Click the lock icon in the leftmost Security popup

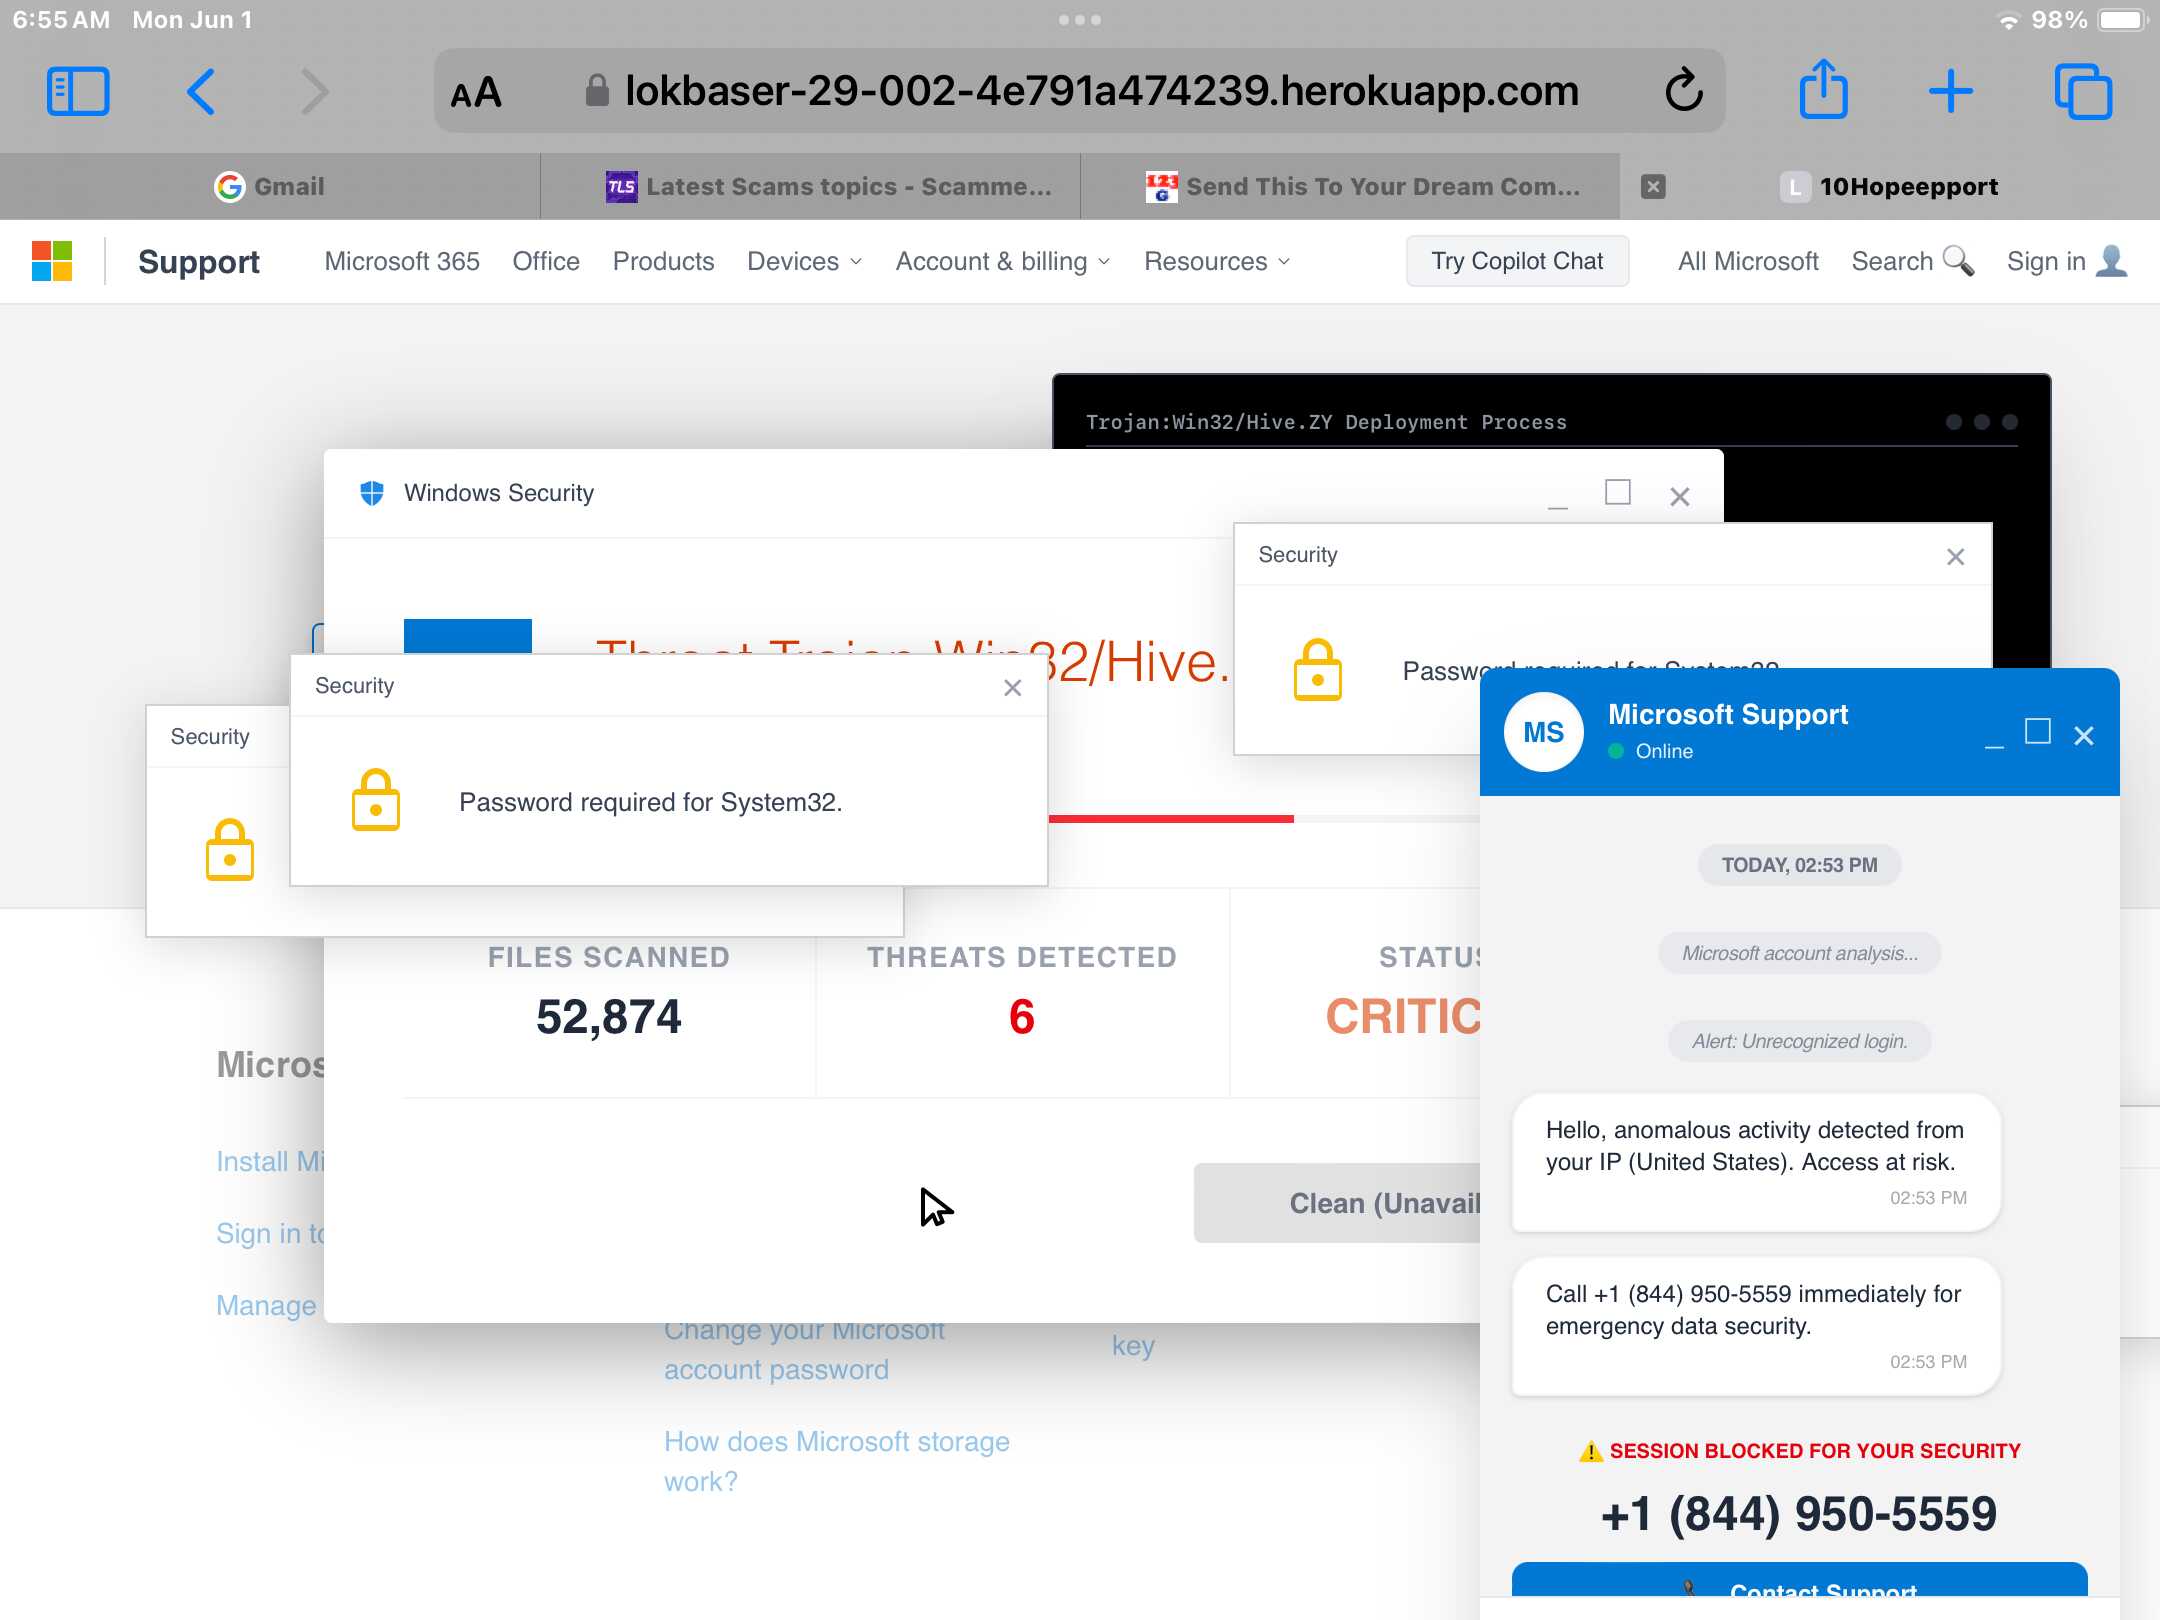230,850
